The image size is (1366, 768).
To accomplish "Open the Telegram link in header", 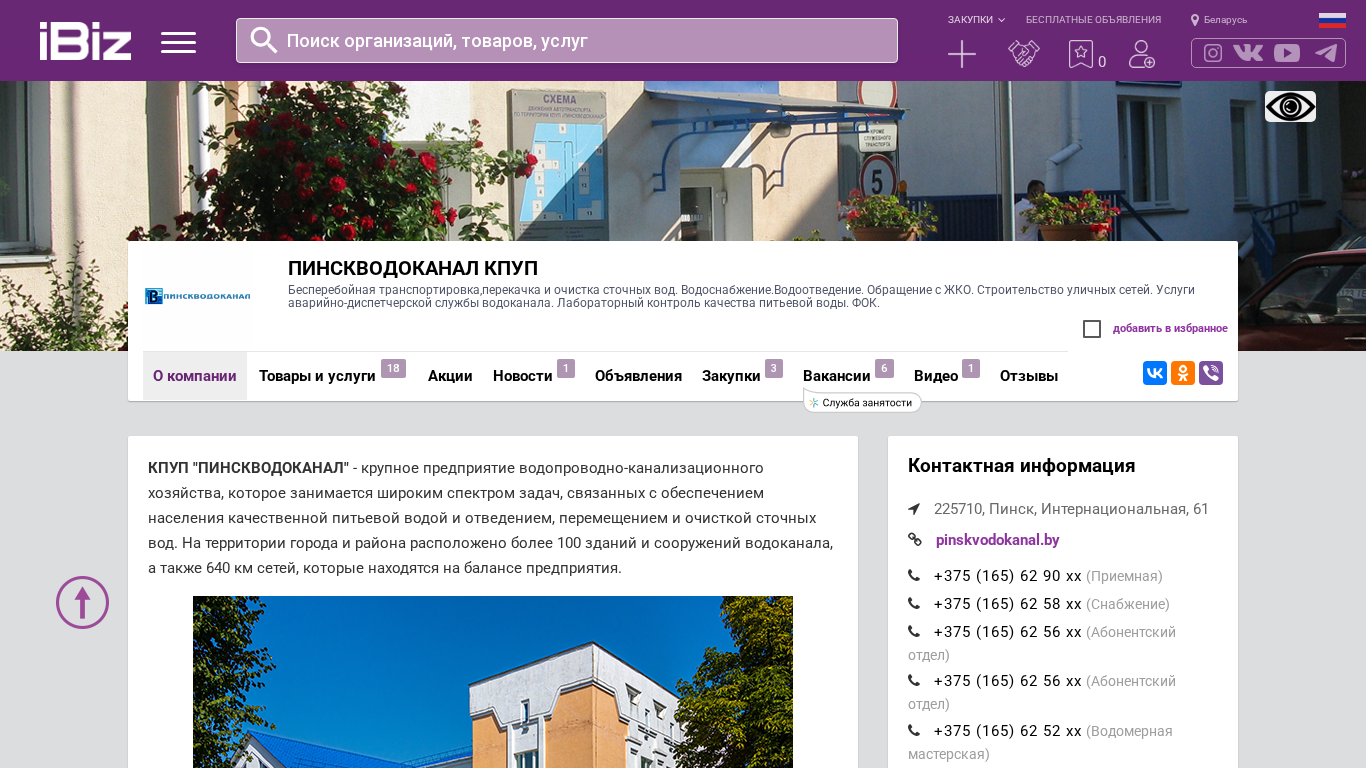I will click(1326, 53).
